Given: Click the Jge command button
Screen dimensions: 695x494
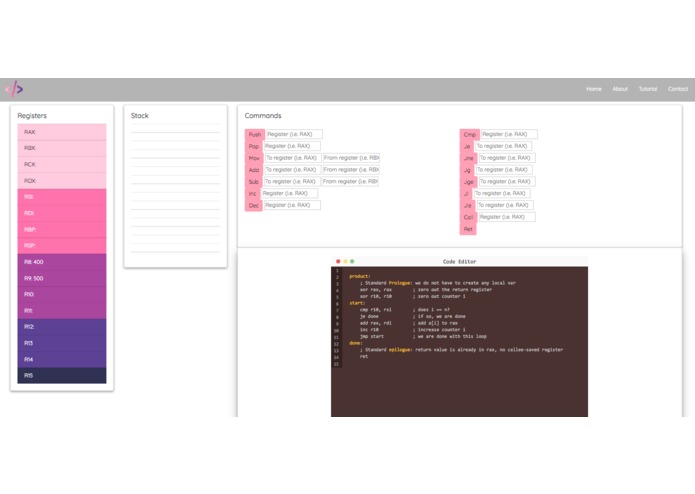Looking at the screenshot, I should point(469,182).
